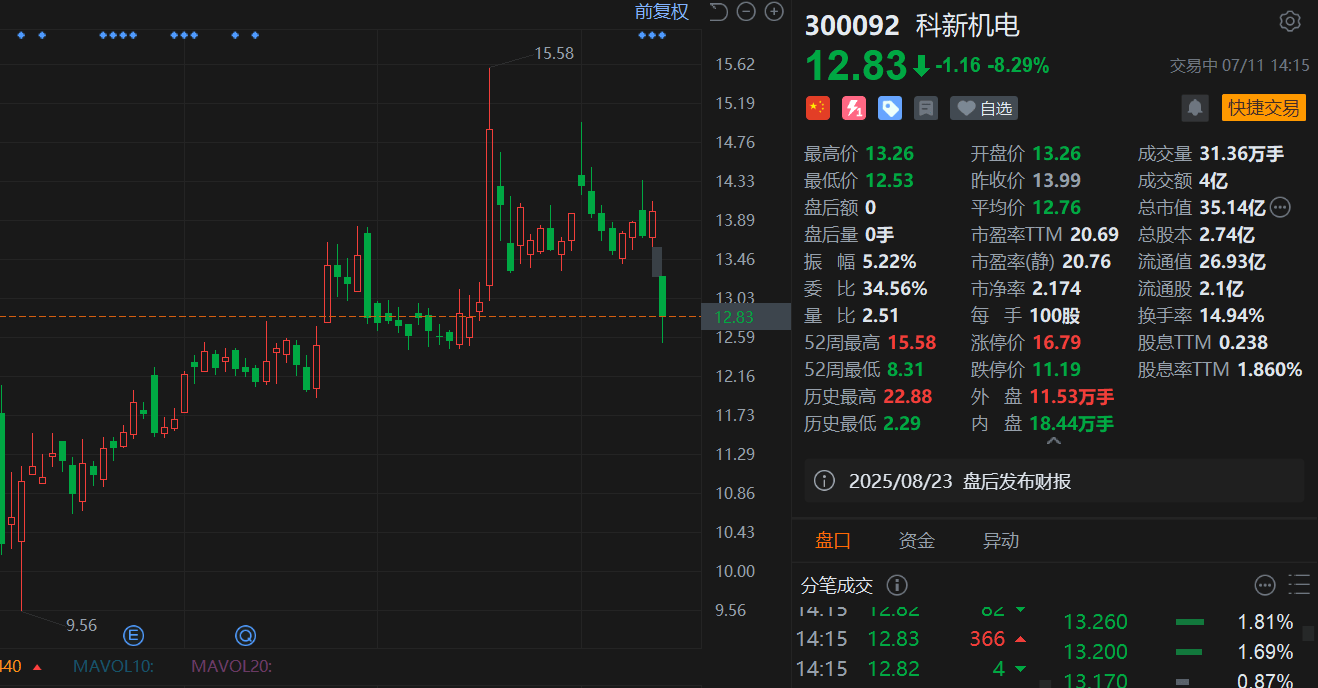Toggle 自选 to add stock to watchlist

pos(983,108)
